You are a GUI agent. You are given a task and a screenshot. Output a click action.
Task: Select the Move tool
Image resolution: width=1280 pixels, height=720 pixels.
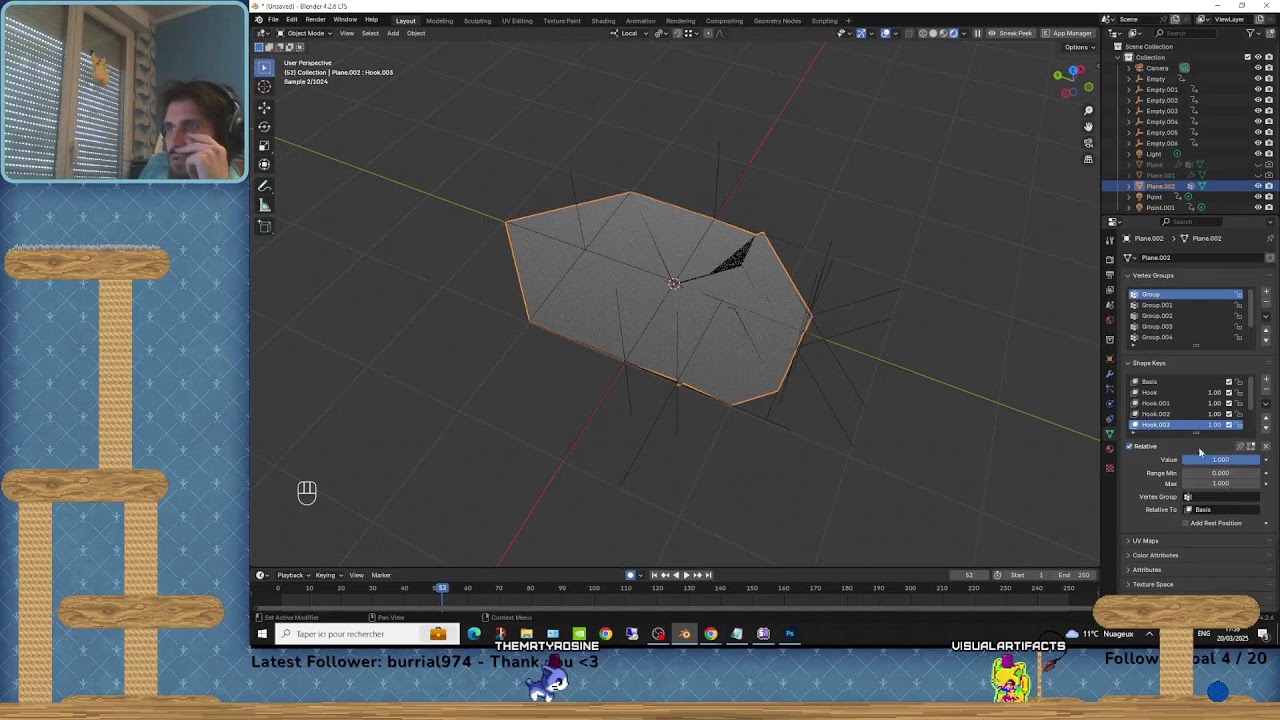[x=264, y=107]
